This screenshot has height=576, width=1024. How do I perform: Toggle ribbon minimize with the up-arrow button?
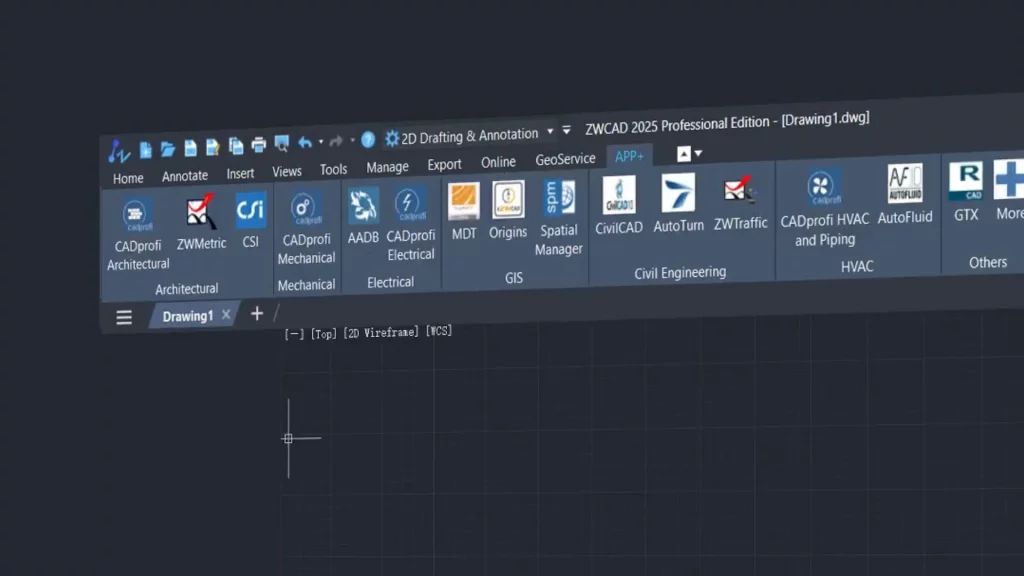[685, 153]
